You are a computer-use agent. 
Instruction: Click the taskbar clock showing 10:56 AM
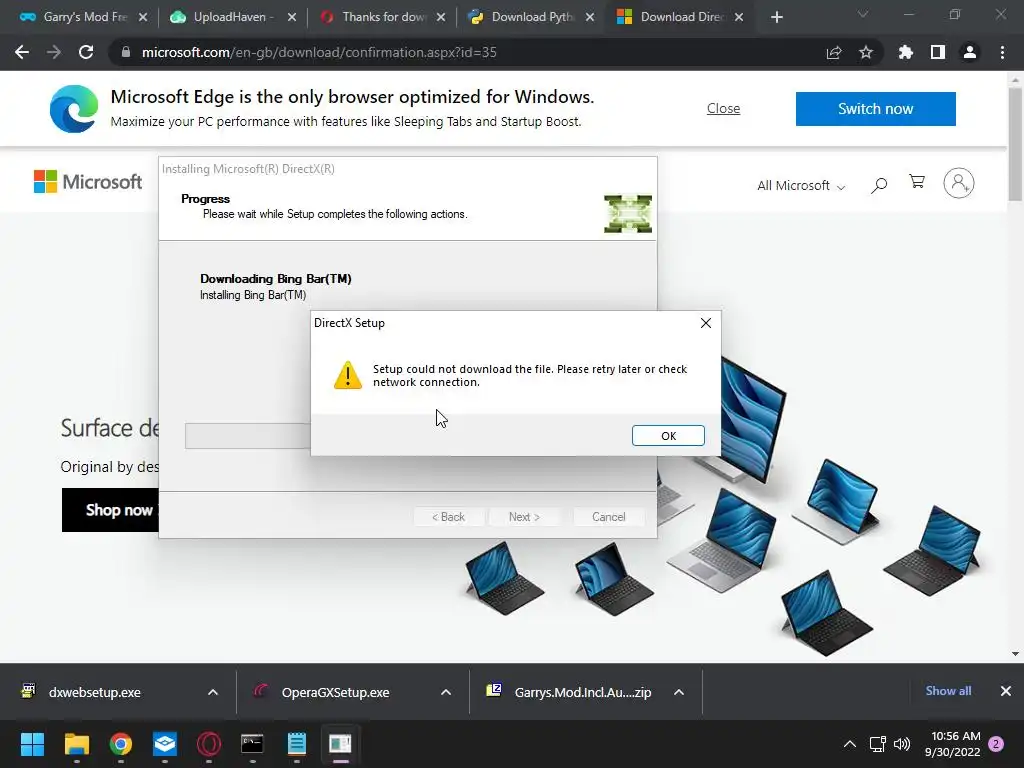coord(953,744)
